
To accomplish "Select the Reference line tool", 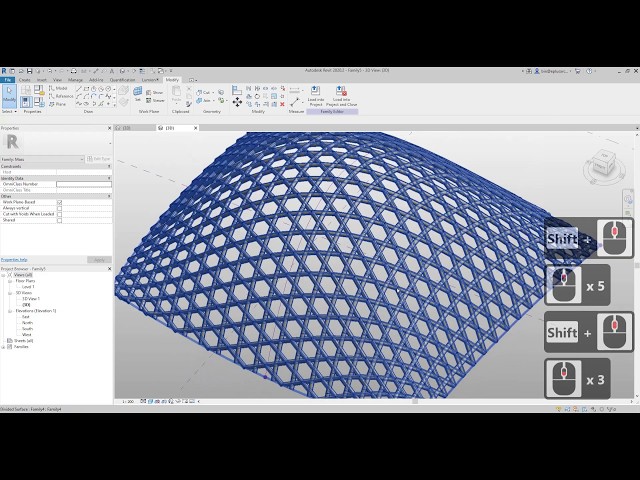I will tap(61, 96).
